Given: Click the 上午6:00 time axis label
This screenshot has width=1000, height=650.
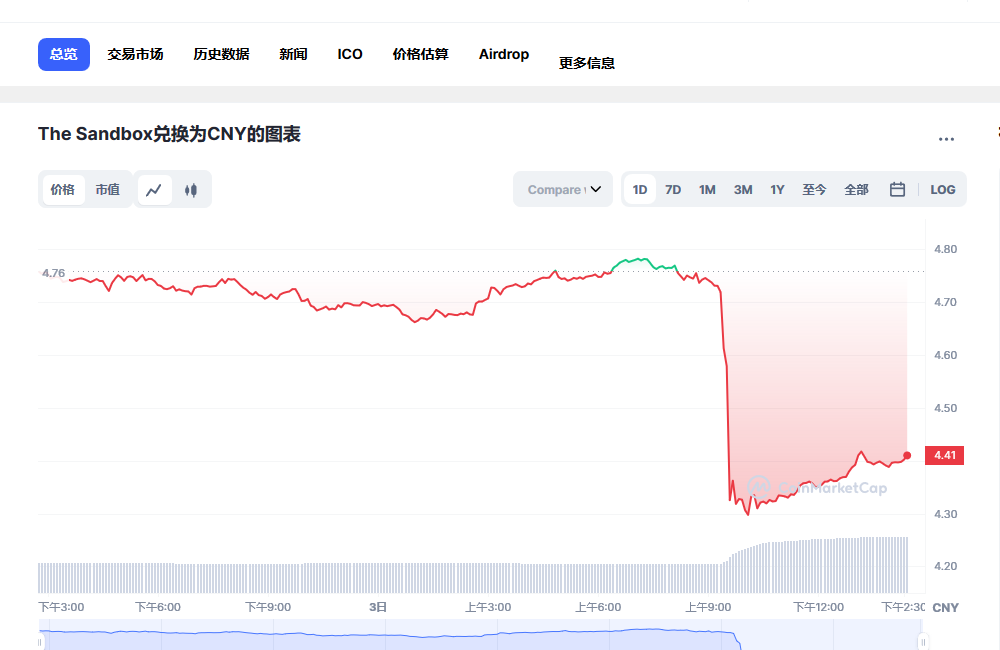Looking at the screenshot, I should click(x=598, y=607).
